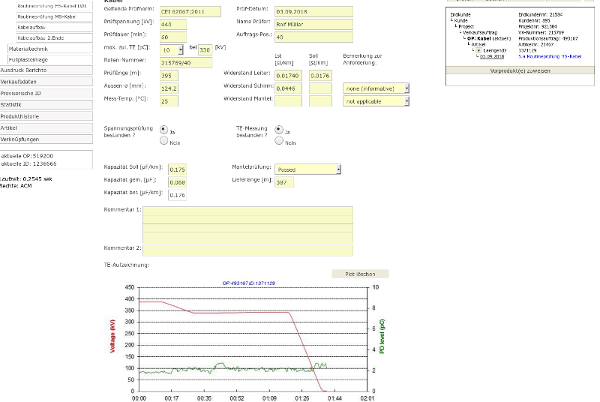600x402 pixels.
Task: Click the Kapazität ber. field
Action: (x=178, y=195)
